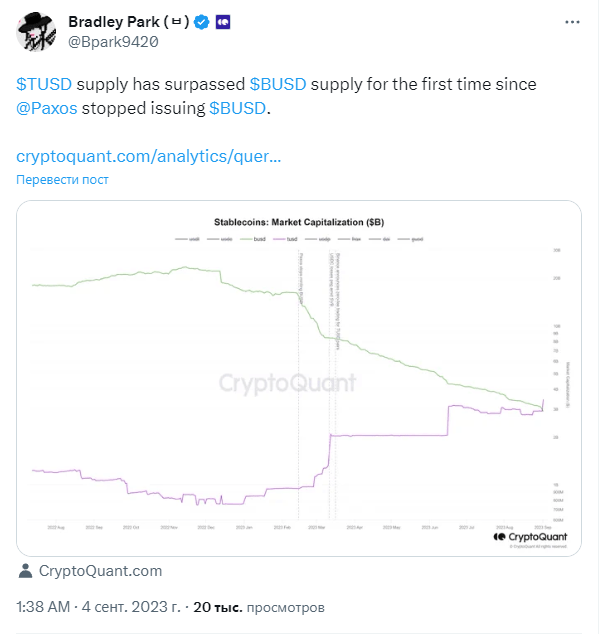Viewport: 601px width, 634px height.
Task: Open the @Bpark9420 handle
Action: [x=113, y=42]
